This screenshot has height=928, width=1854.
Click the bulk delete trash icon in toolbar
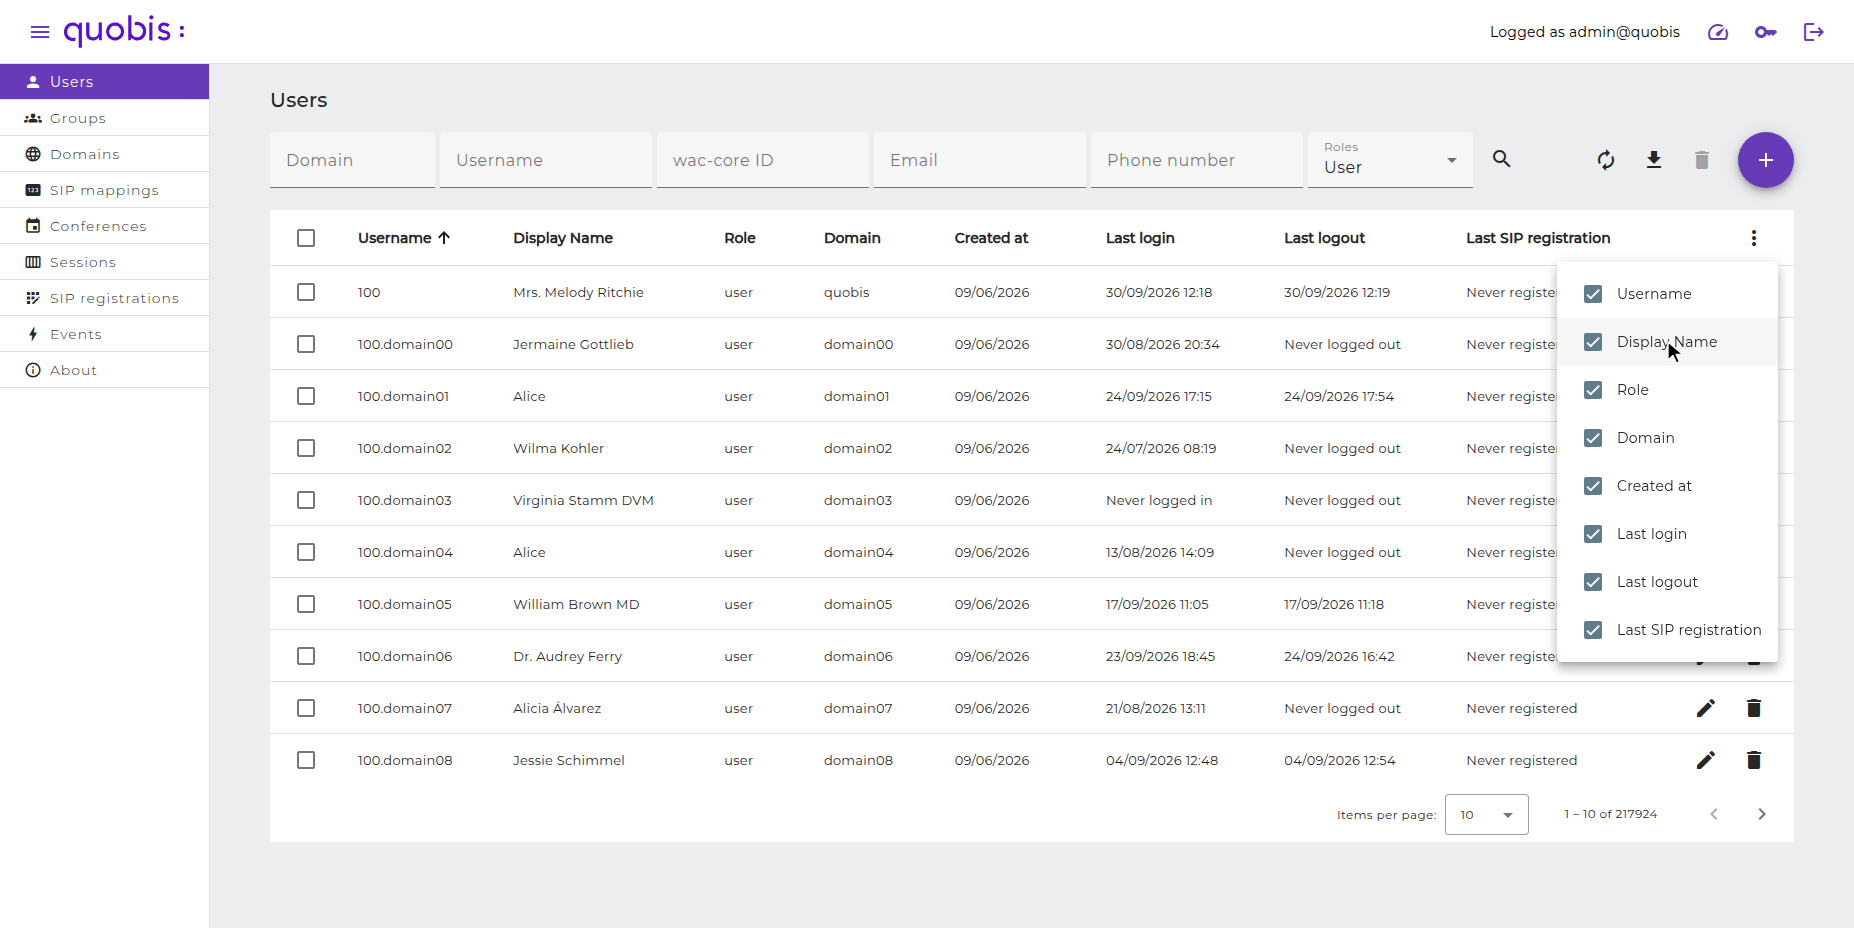(x=1702, y=160)
